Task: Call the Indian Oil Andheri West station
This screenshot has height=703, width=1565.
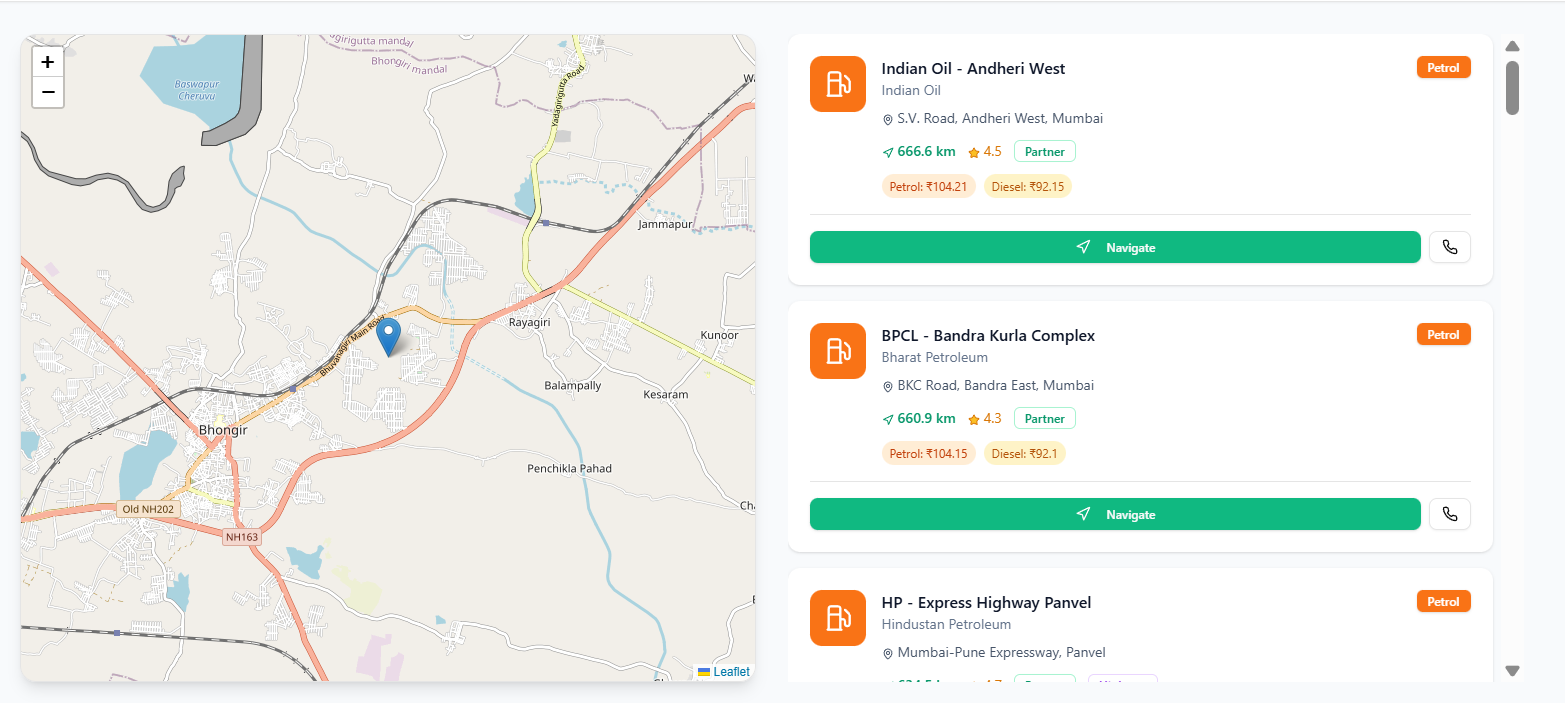Action: (x=1450, y=247)
